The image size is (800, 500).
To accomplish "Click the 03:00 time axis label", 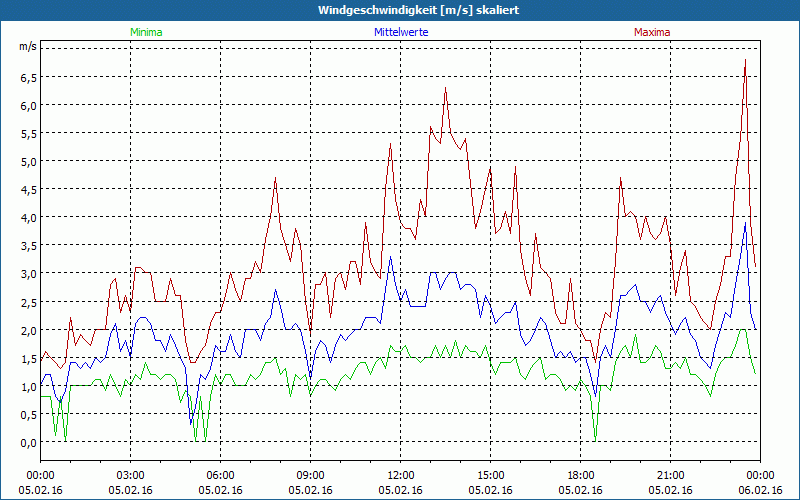I will click(x=131, y=476).
